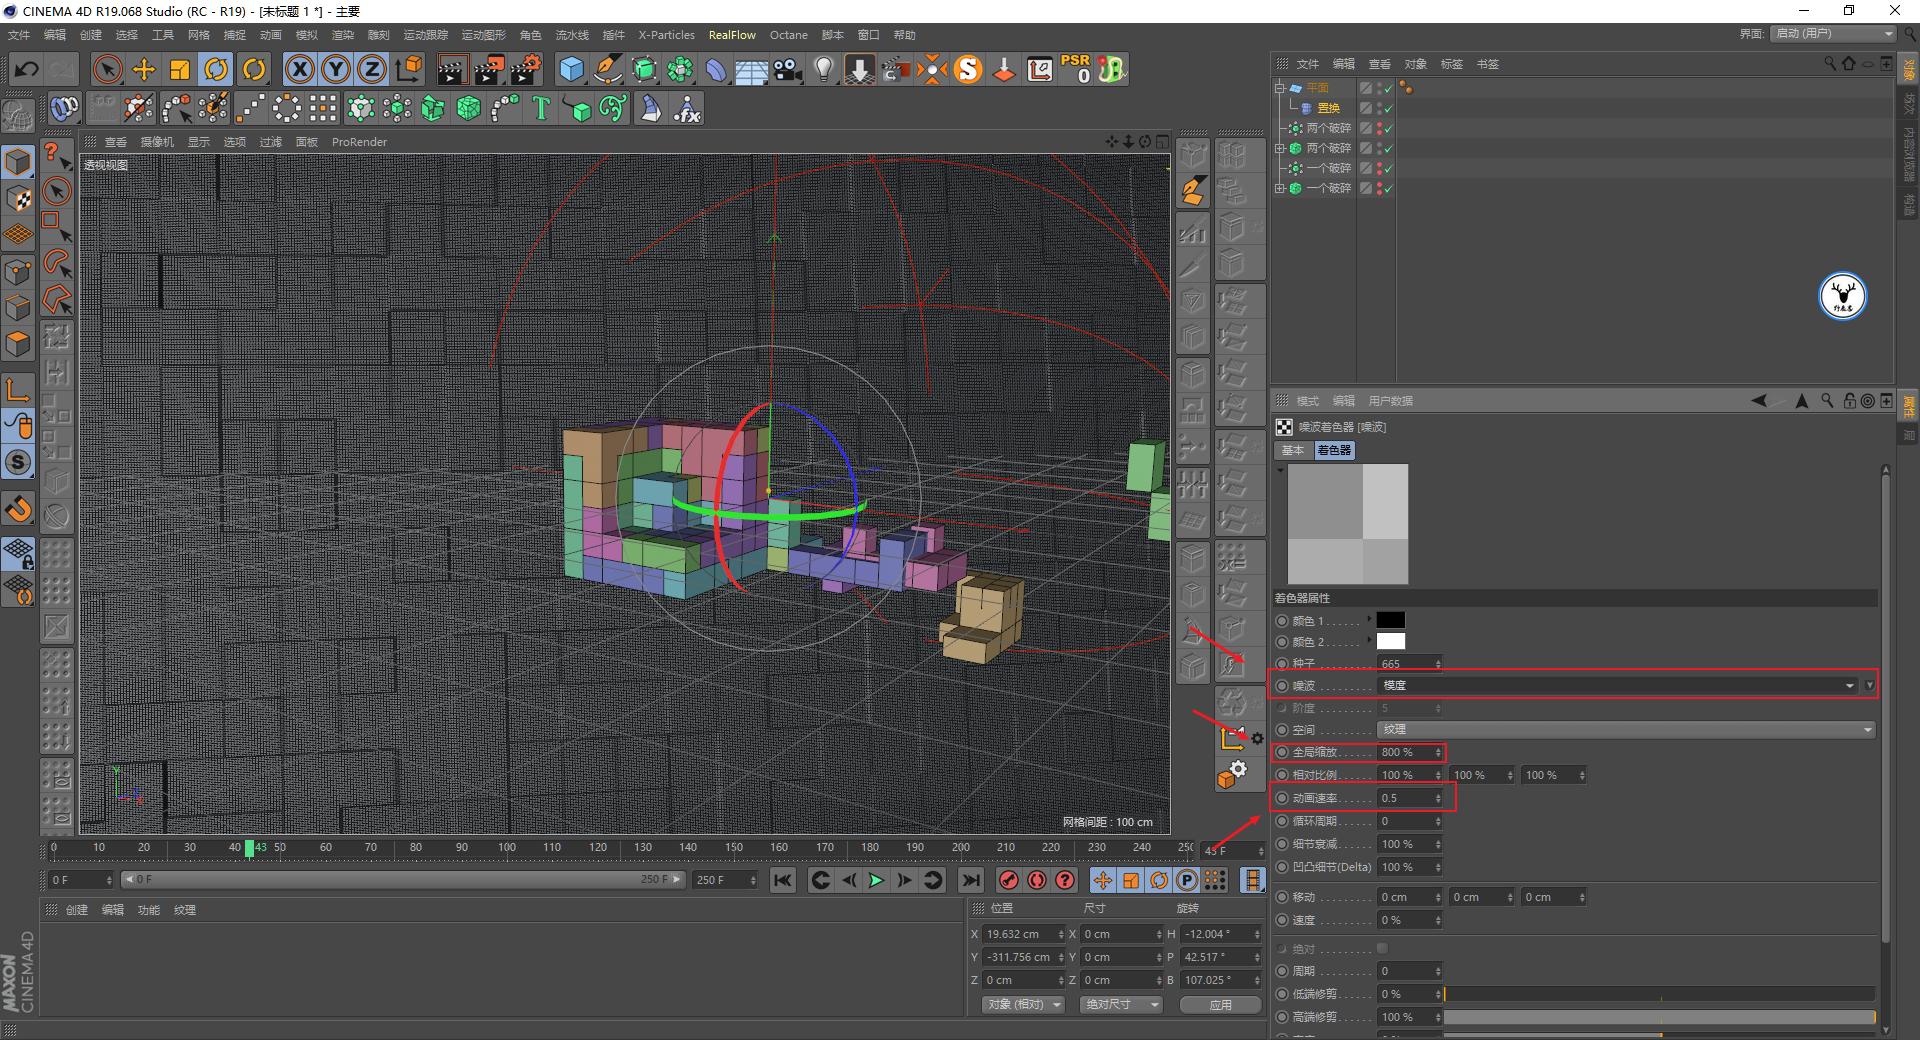Image resolution: width=1920 pixels, height=1040 pixels.
Task: Open the Cube primitive icon in the toolbar
Action: point(572,69)
